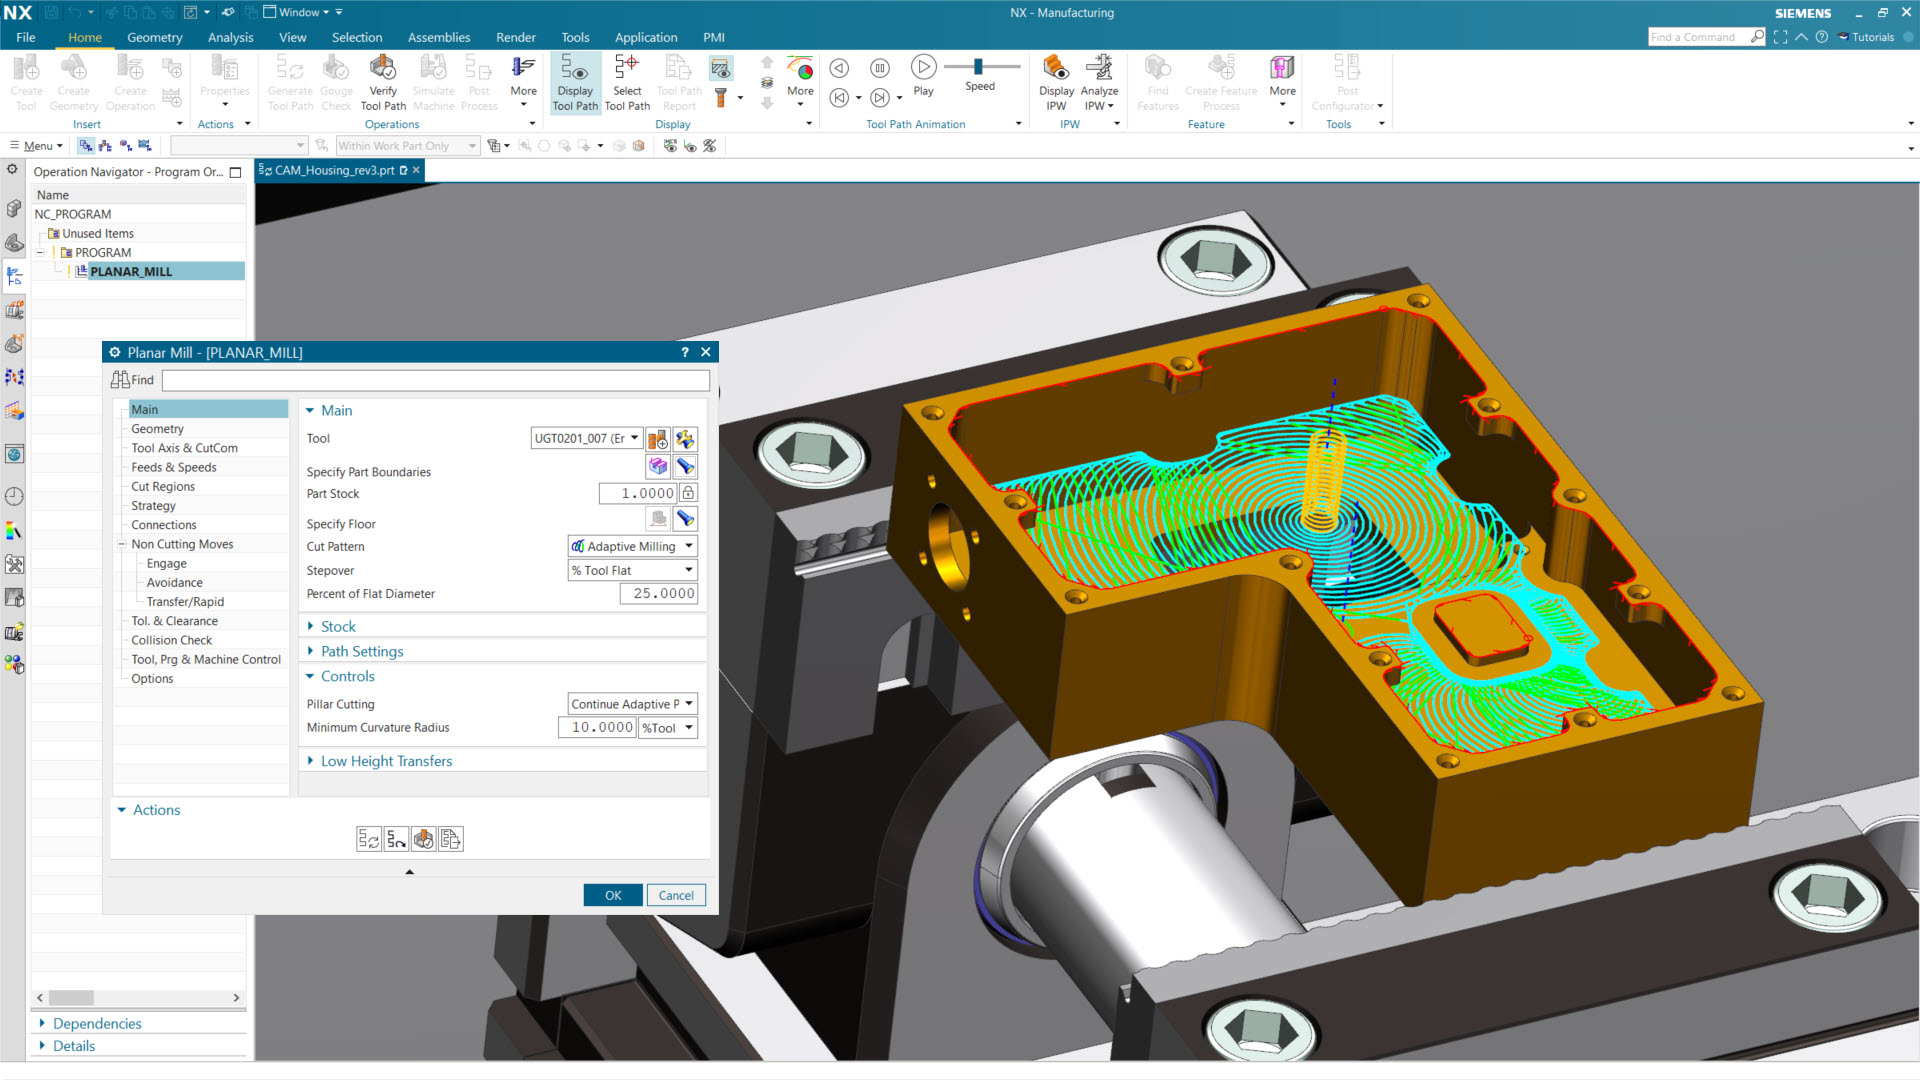Switch to the Geometry ribbon tab
This screenshot has width=1920, height=1080.
155,37
